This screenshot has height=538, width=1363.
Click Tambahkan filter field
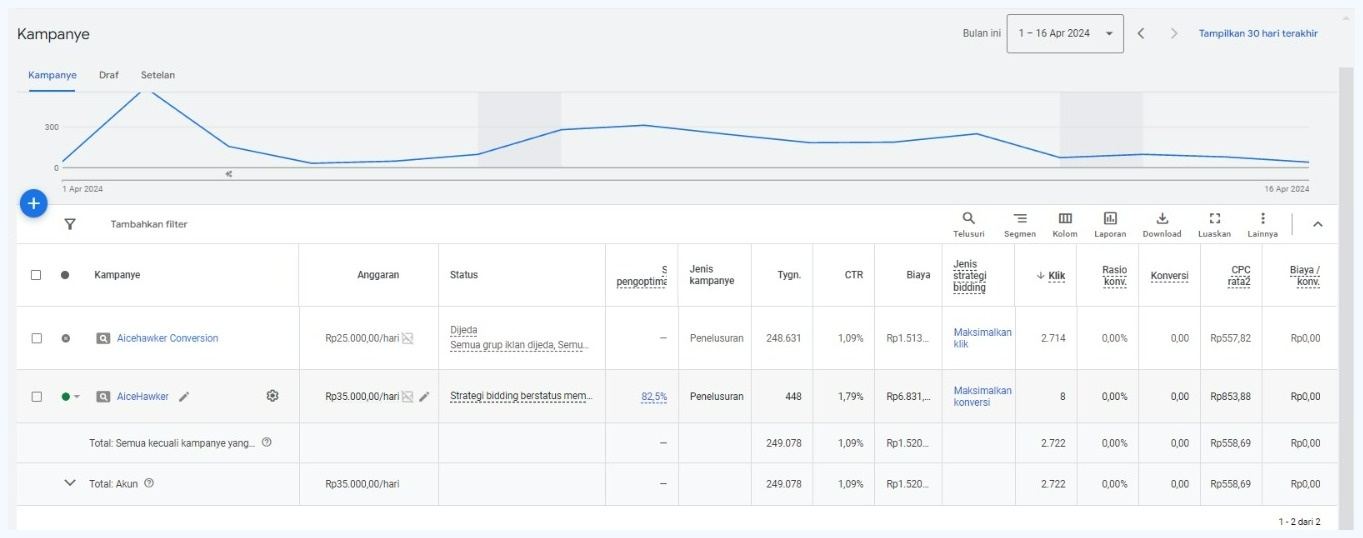pyautogui.click(x=149, y=224)
